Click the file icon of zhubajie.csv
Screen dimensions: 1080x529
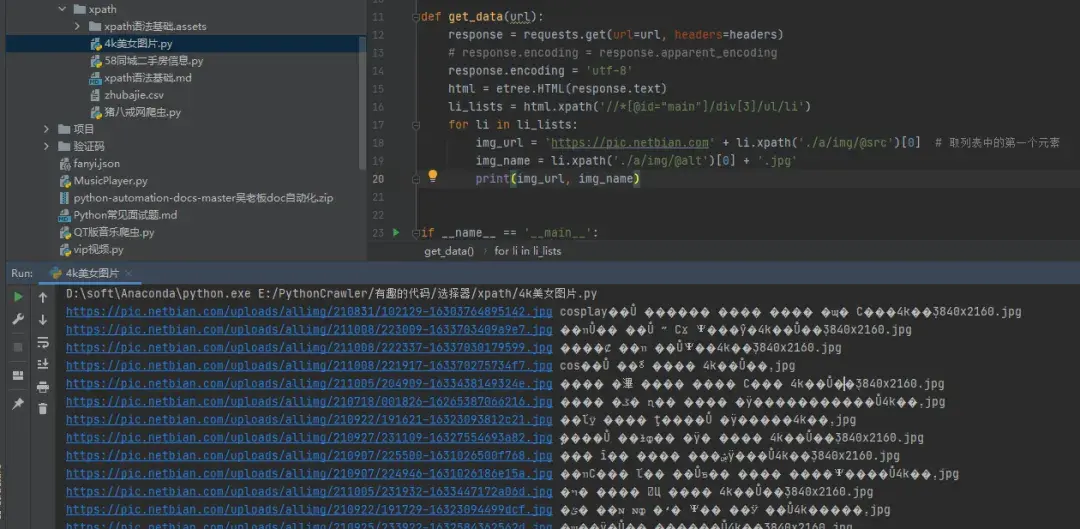[x=96, y=95]
